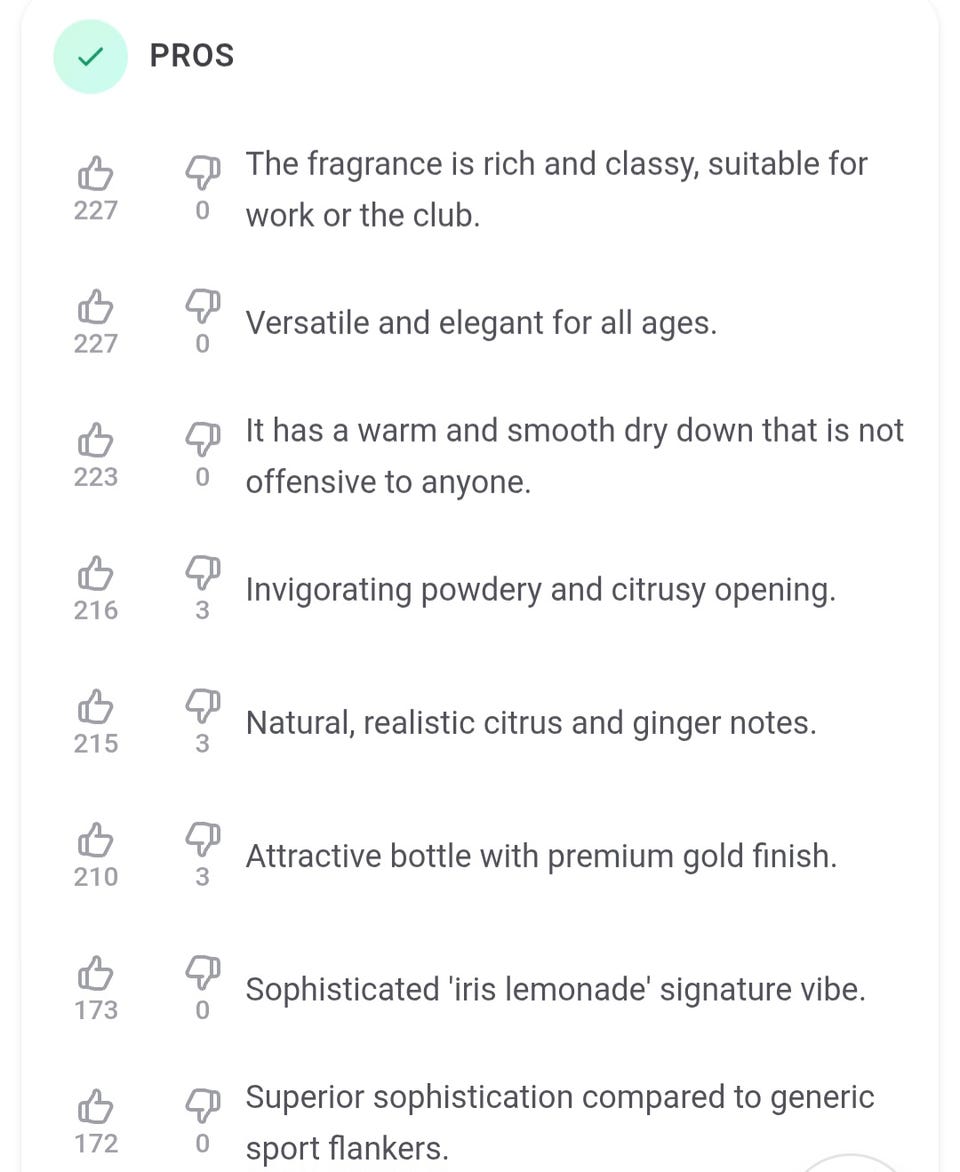The height and width of the screenshot is (1172, 960).
Task: Upvote 'Invigorating powdery and citrusy opening'
Action: 95,573
